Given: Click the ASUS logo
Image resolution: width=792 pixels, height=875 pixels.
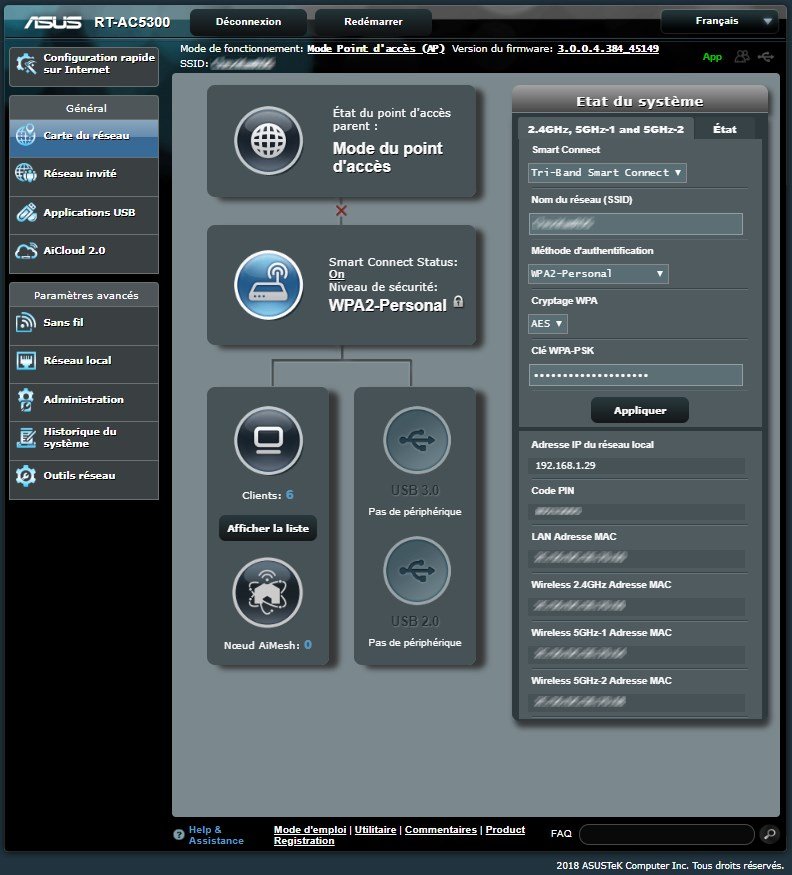Looking at the screenshot, I should click(x=52, y=22).
